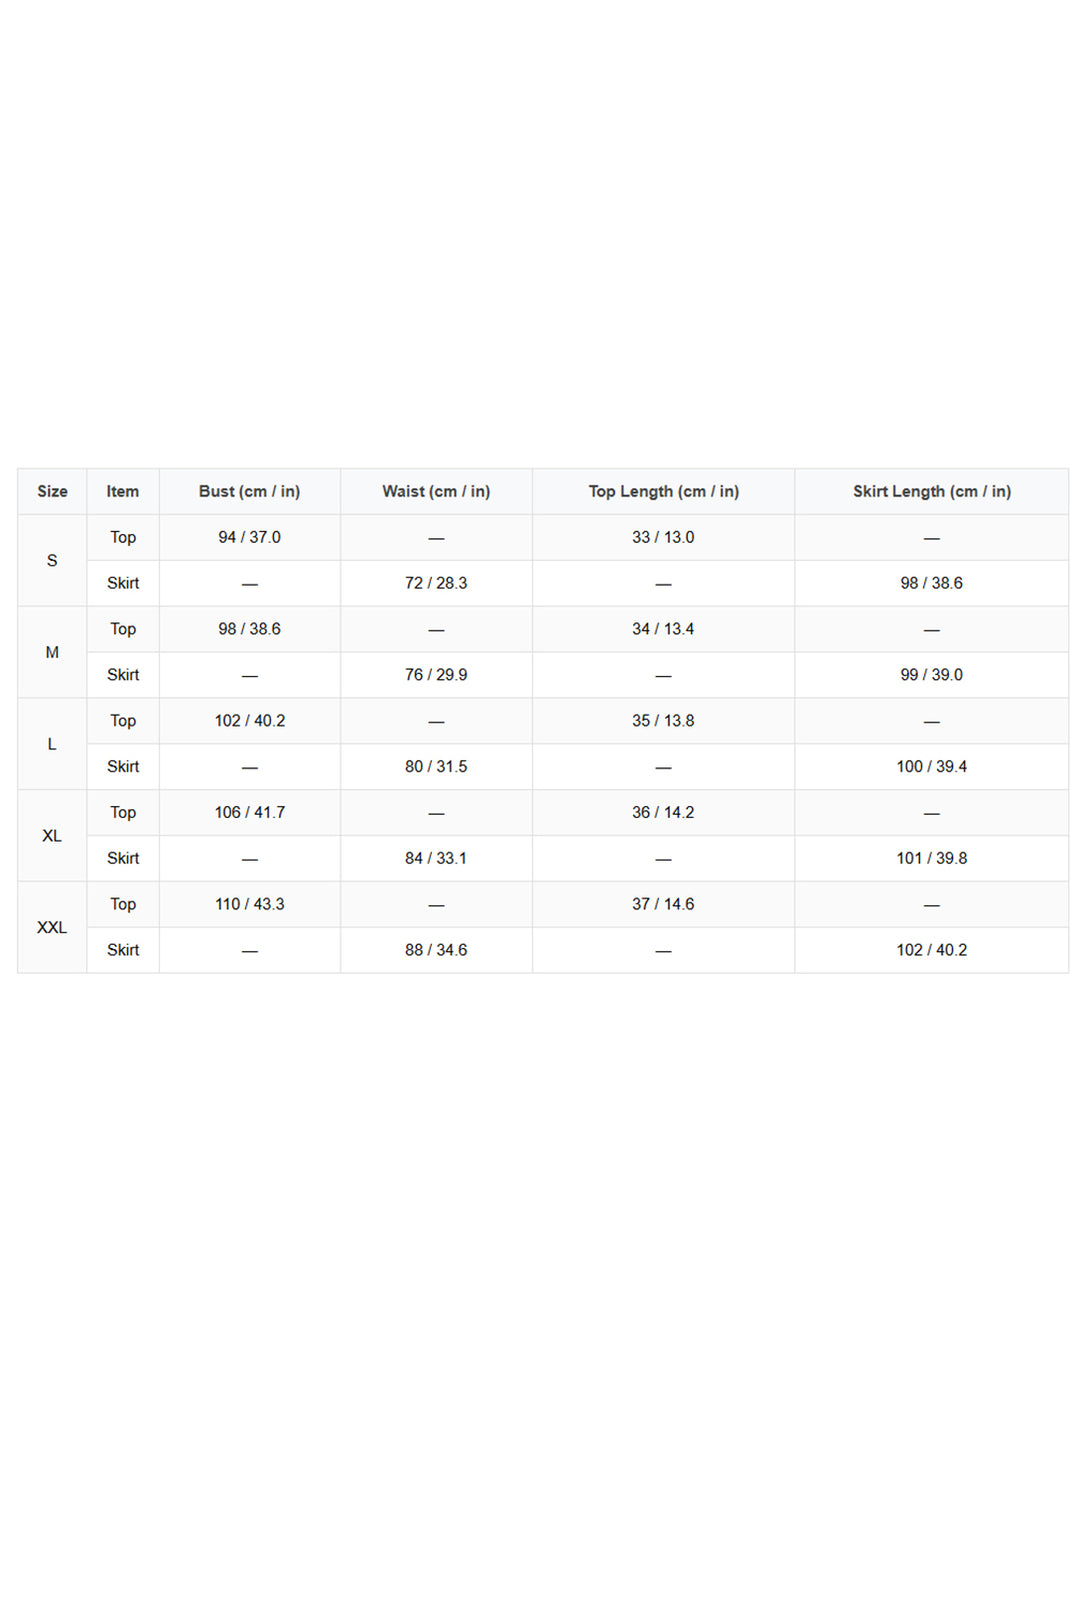Click the size XL row label

pyautogui.click(x=52, y=836)
